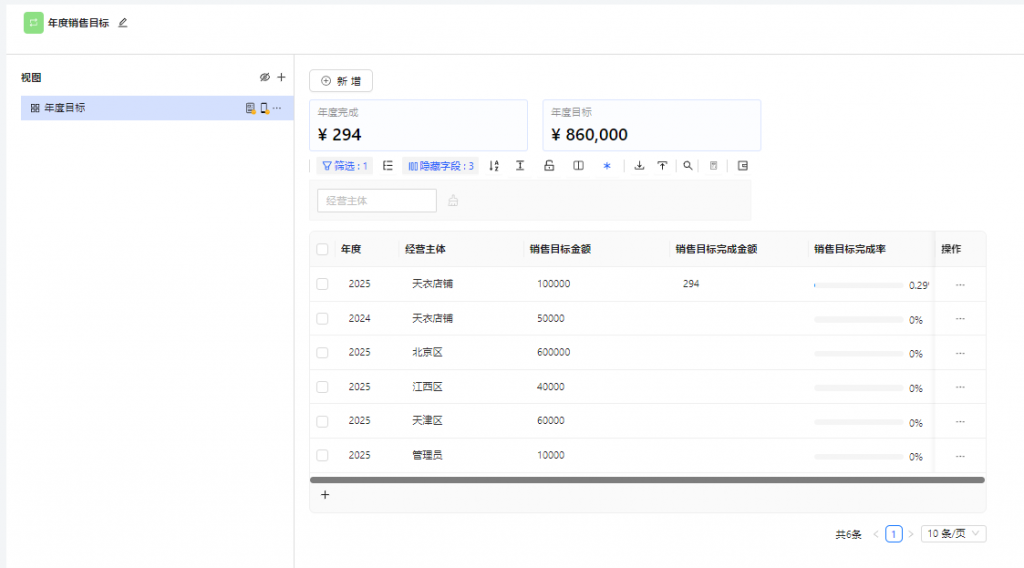Click the 0.29% progress bar for 天衣店铺 2025
The height and width of the screenshot is (568, 1024).
tap(858, 285)
